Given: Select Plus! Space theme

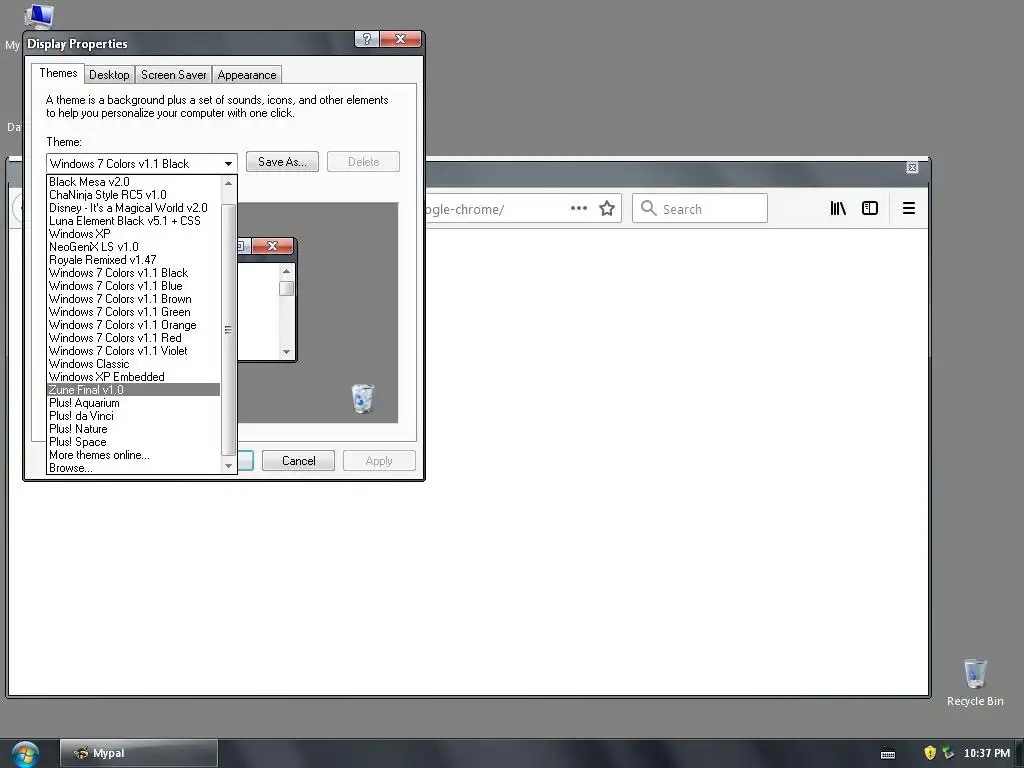Looking at the screenshot, I should pyautogui.click(x=134, y=442).
